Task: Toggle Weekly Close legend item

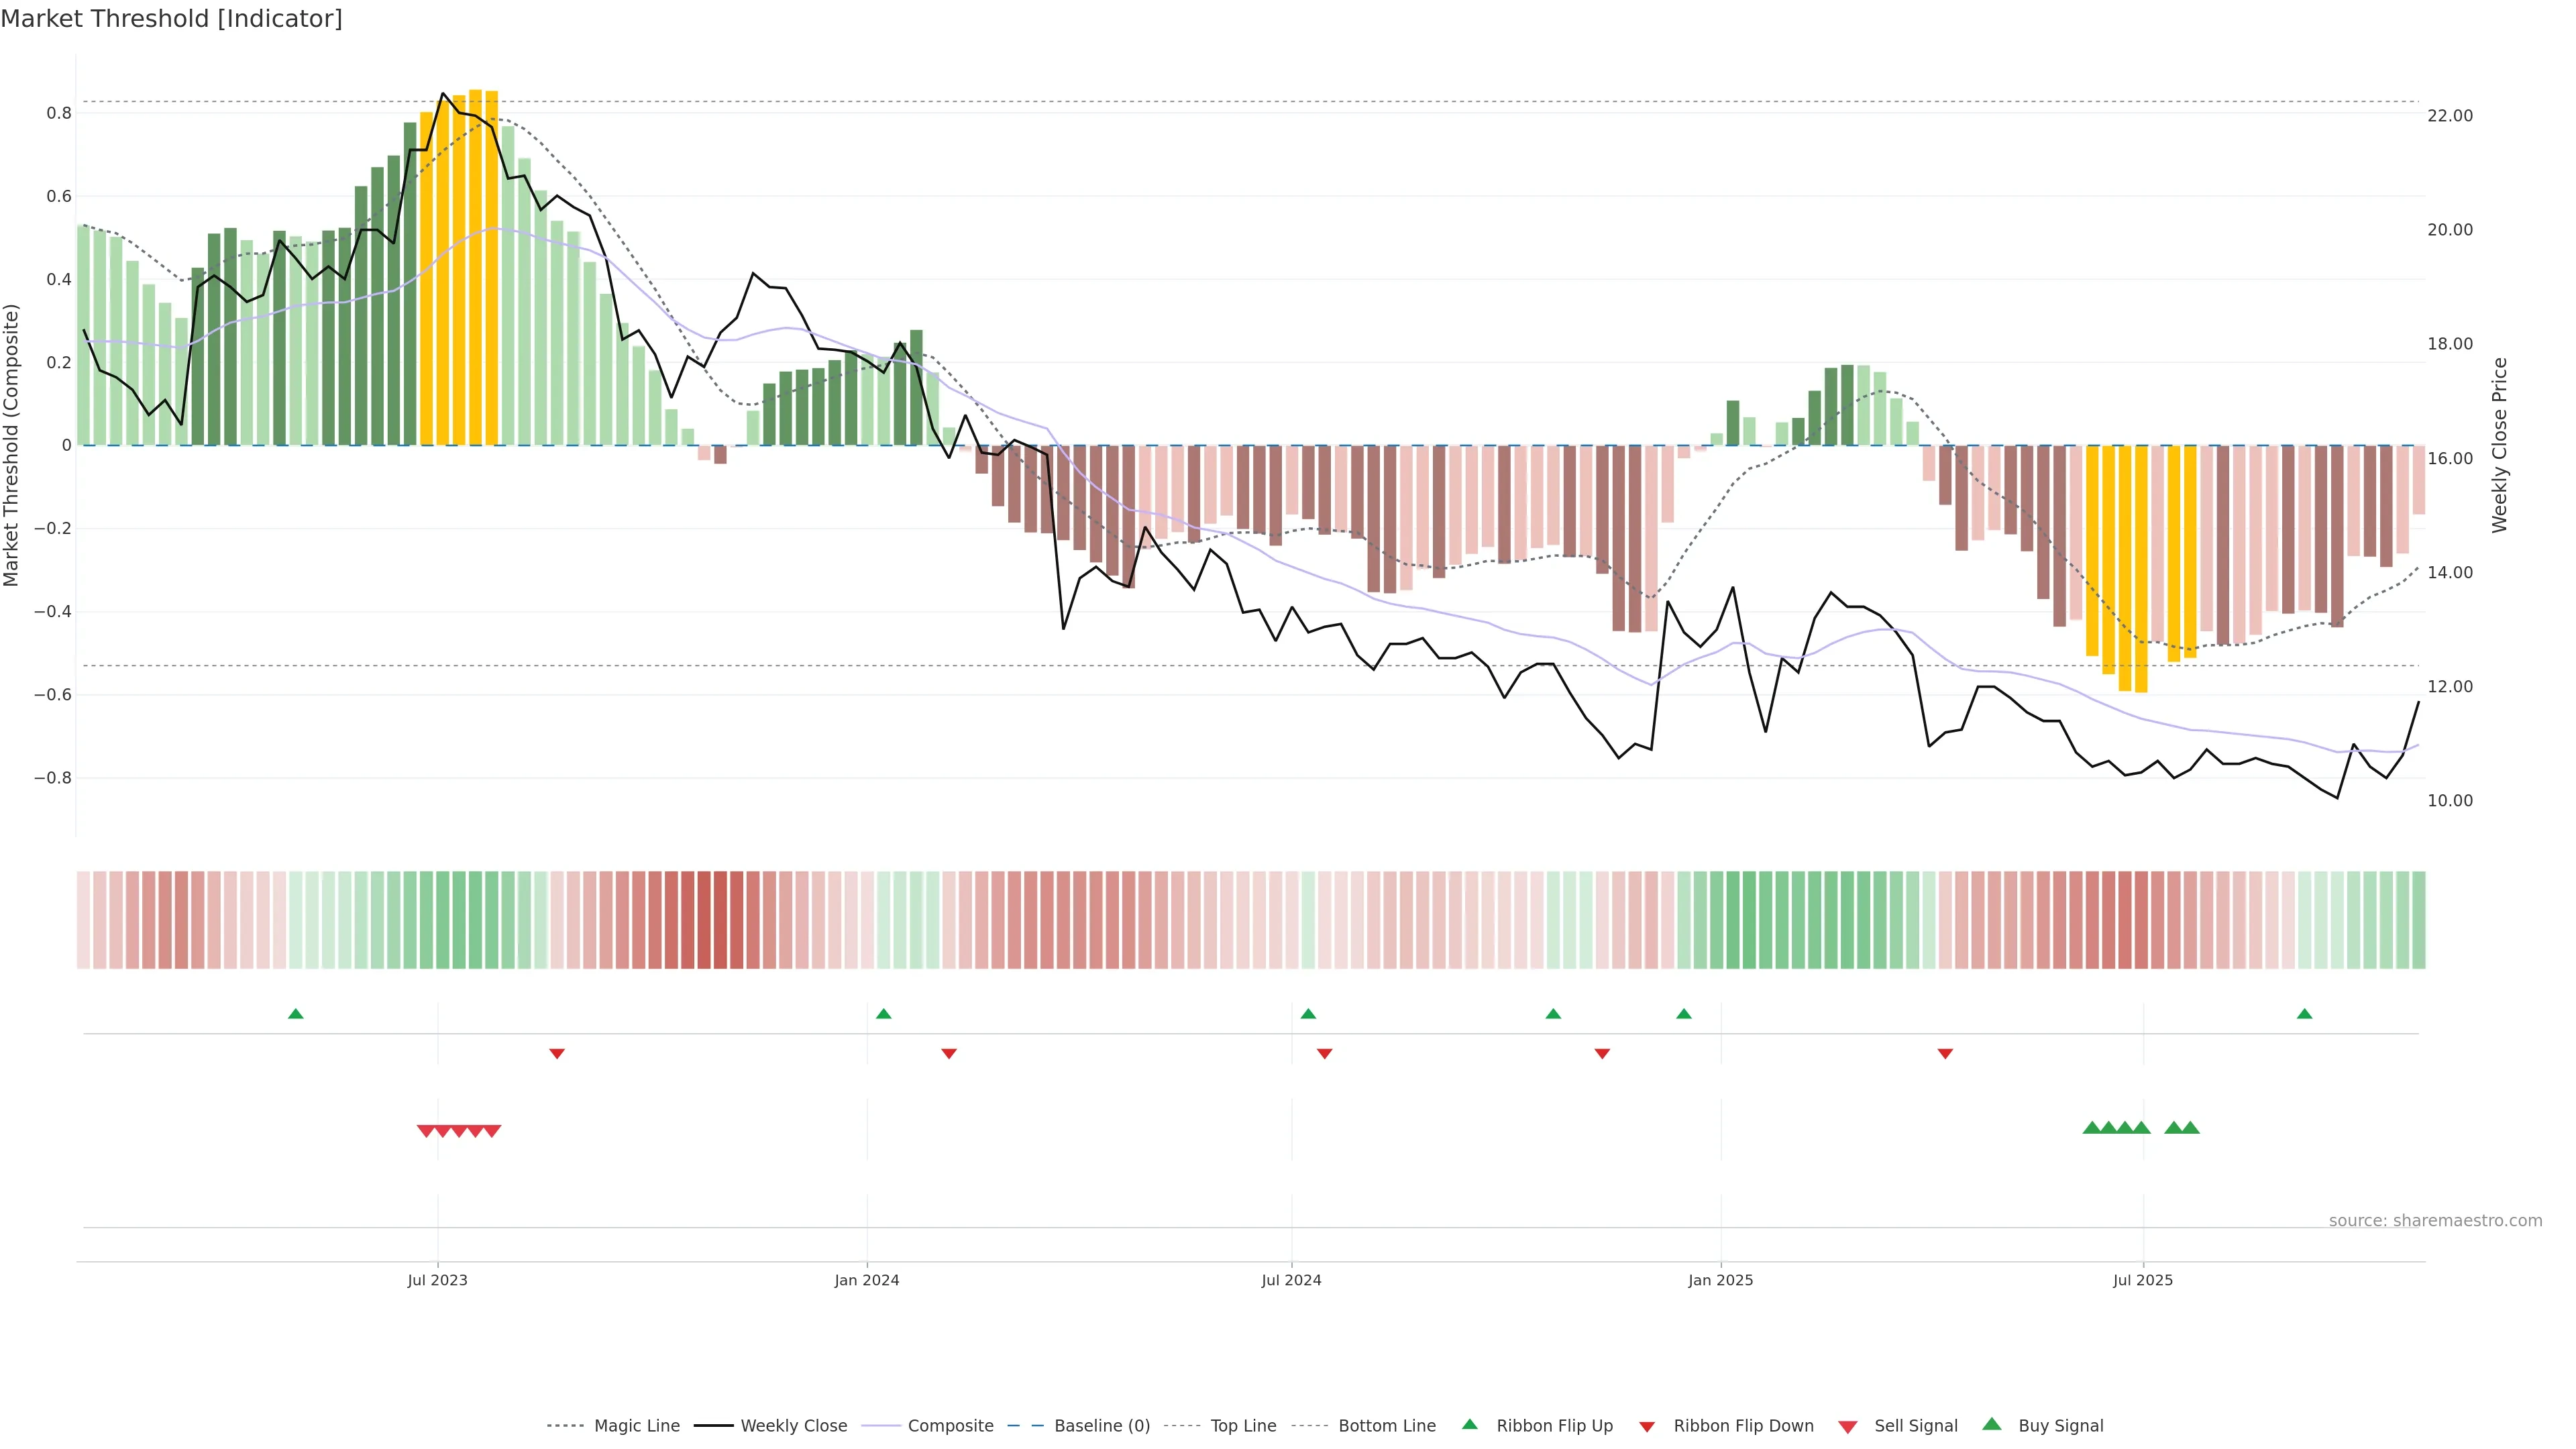Action: [x=793, y=1426]
